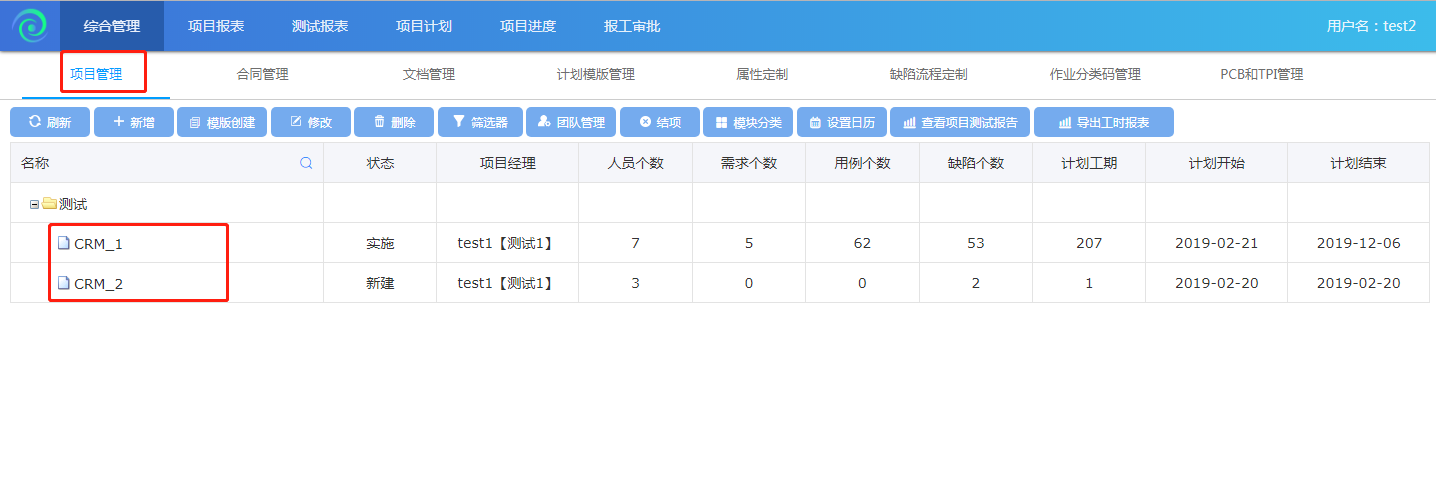
Task: Click 导出工时报表 export button
Action: point(1104,122)
